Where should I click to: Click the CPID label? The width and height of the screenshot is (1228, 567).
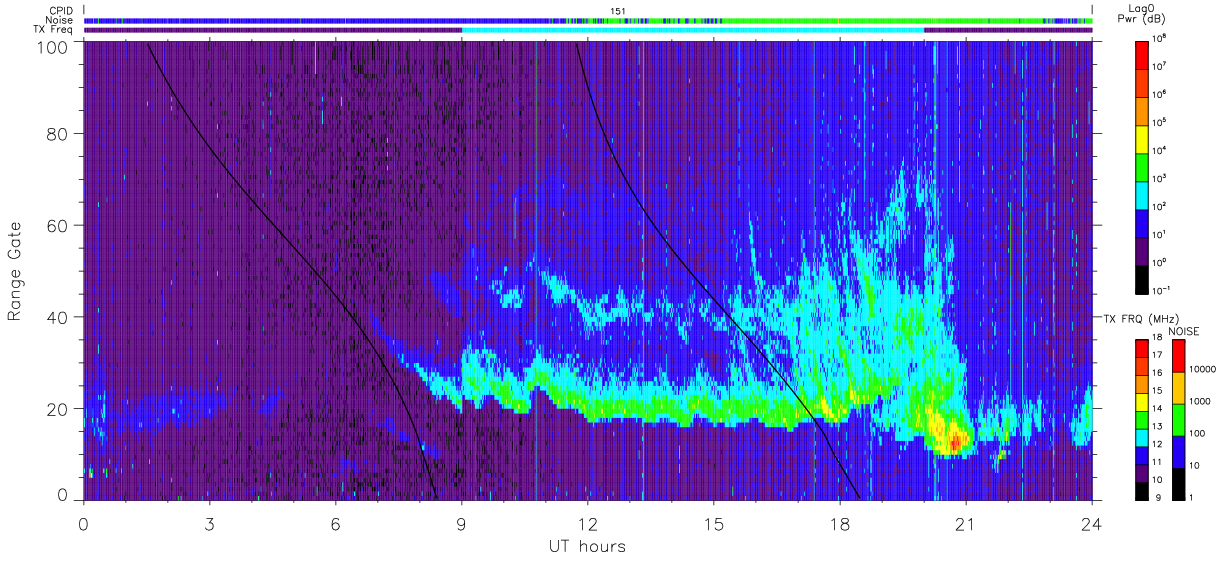pos(61,11)
